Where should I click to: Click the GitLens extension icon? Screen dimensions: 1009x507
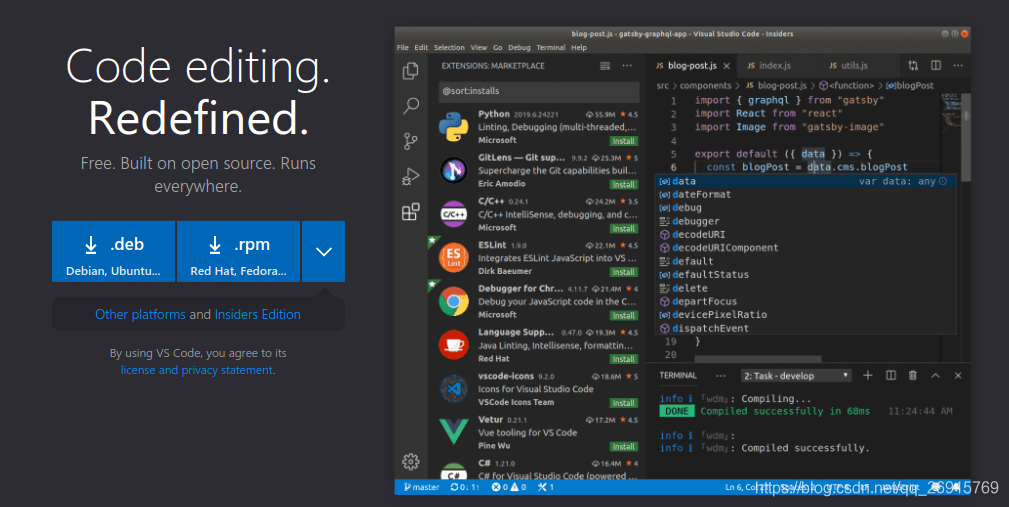[x=454, y=171]
